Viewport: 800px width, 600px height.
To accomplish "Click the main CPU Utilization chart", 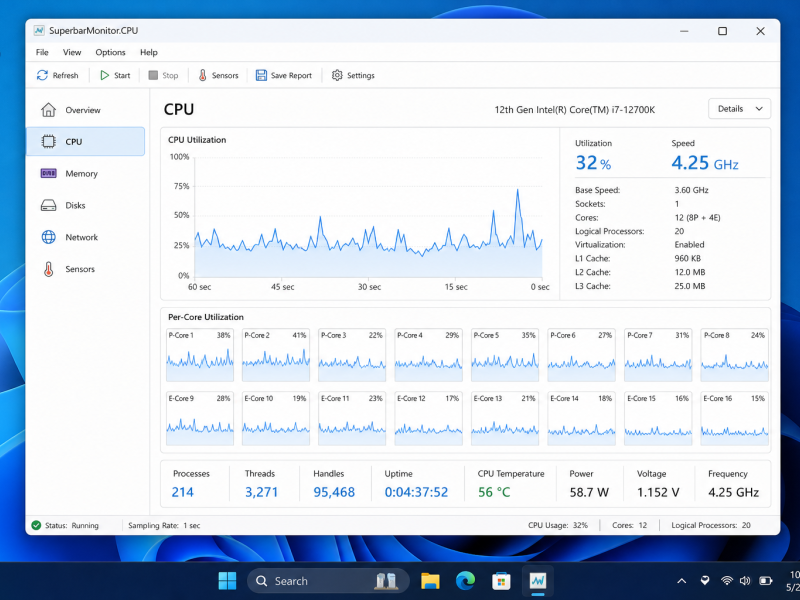I will pos(368,217).
